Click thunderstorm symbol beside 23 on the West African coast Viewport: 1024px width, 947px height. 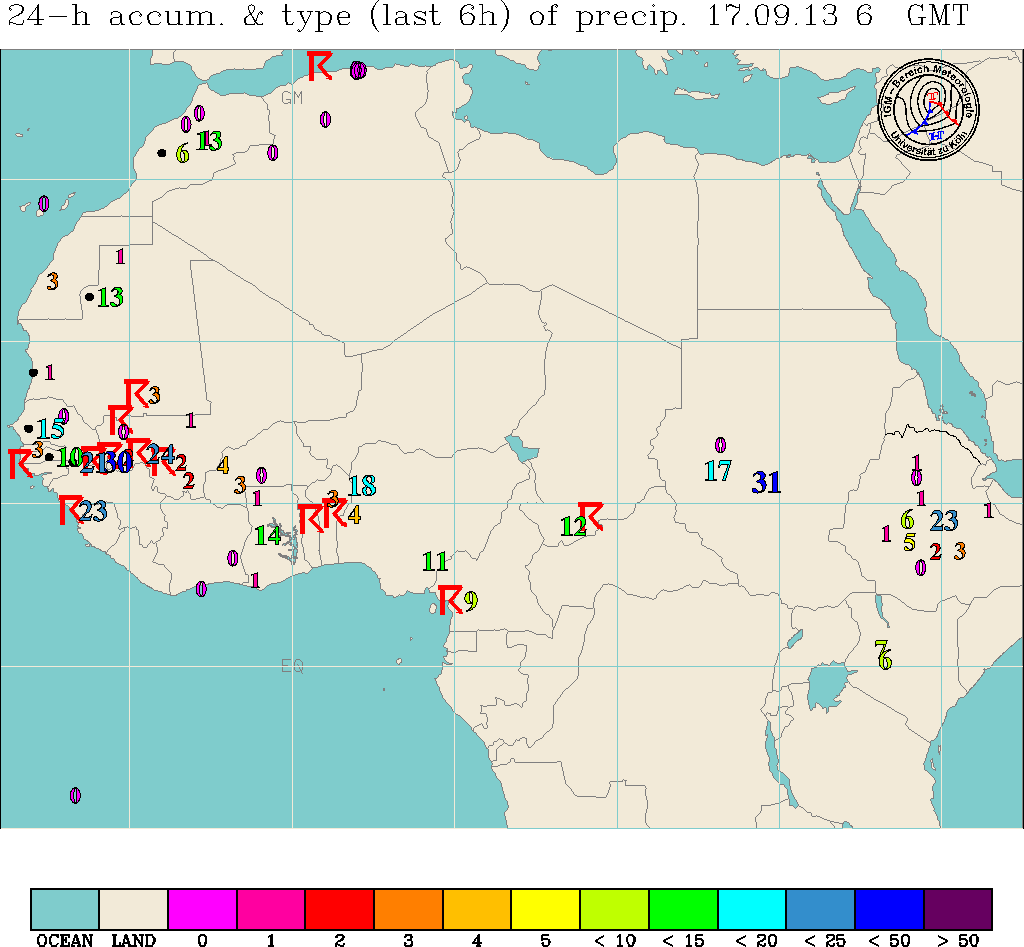click(x=71, y=509)
